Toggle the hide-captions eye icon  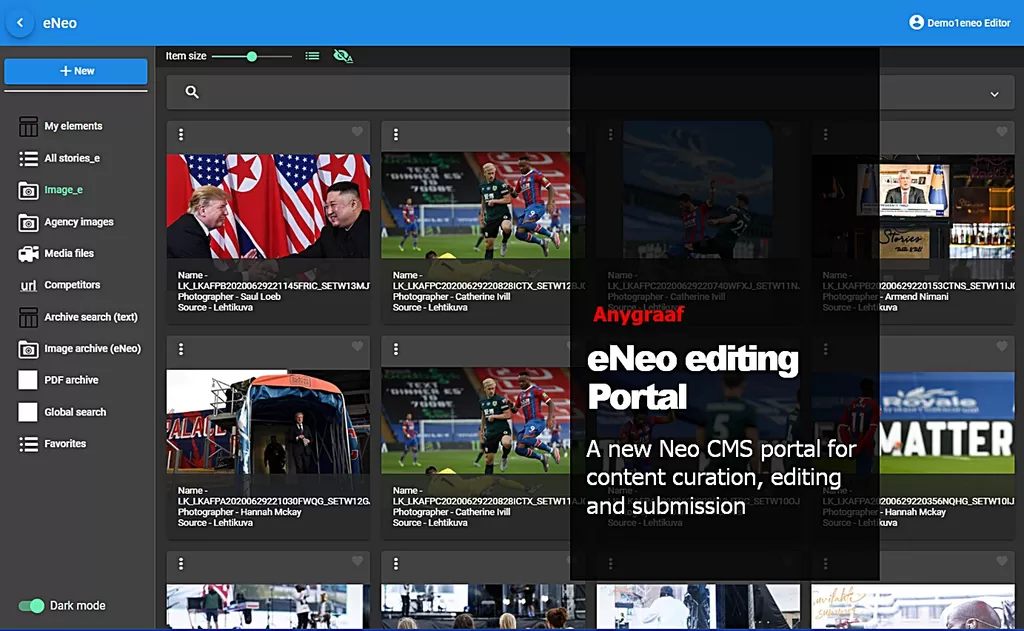(x=343, y=56)
